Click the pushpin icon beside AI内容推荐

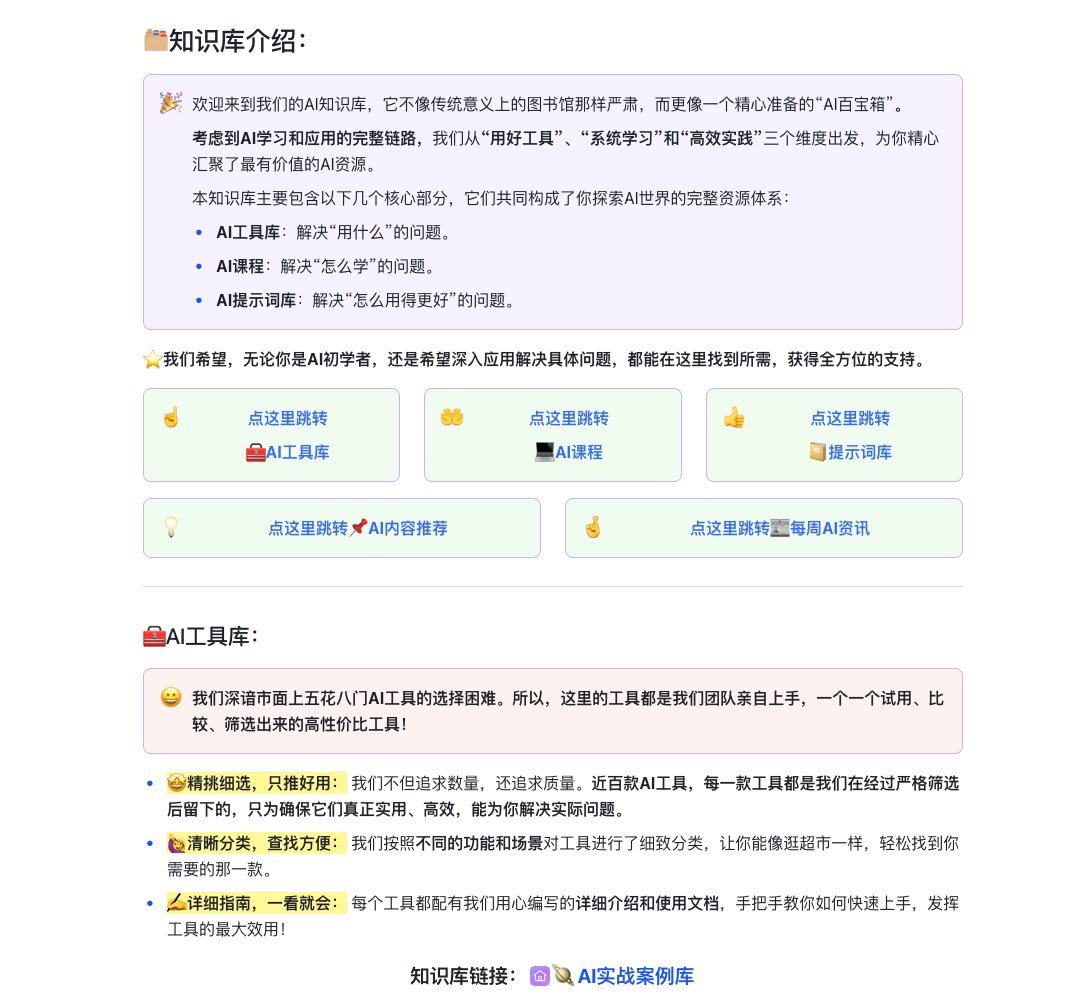[x=358, y=529]
